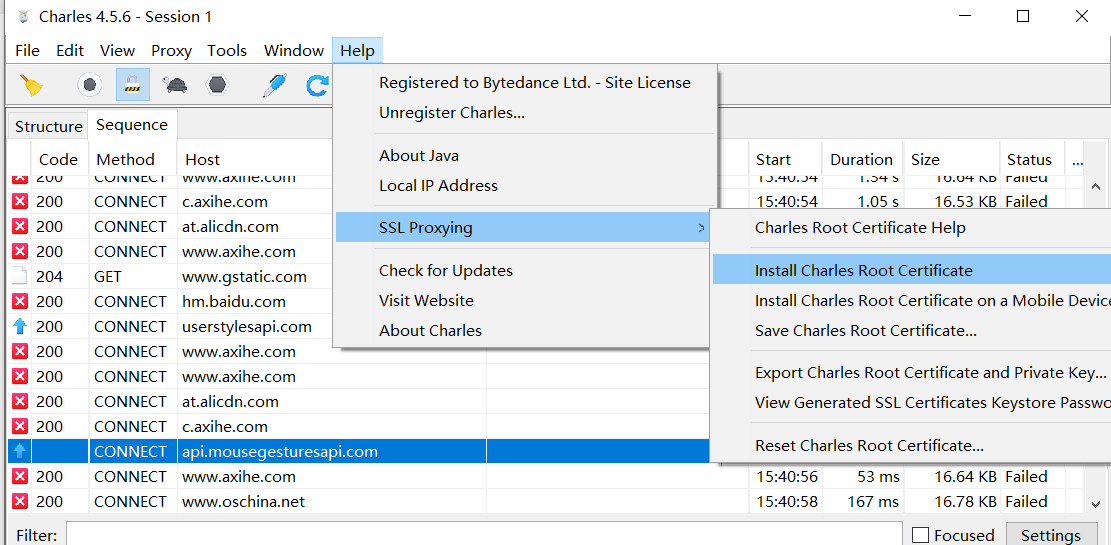The height and width of the screenshot is (545, 1111).
Task: Click the 167 ms duration cell
Action: click(873, 502)
